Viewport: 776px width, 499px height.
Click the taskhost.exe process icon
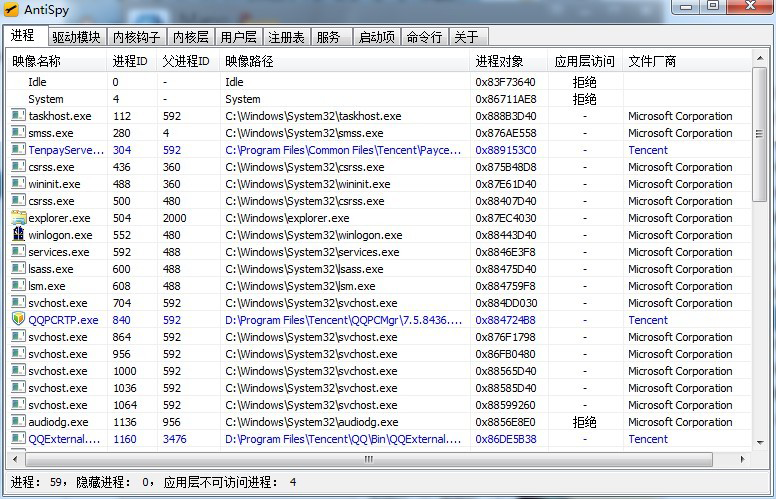tap(18, 116)
